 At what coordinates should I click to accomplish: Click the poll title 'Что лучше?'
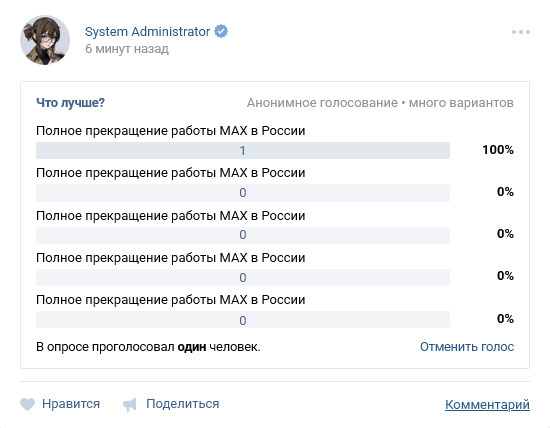pos(71,103)
